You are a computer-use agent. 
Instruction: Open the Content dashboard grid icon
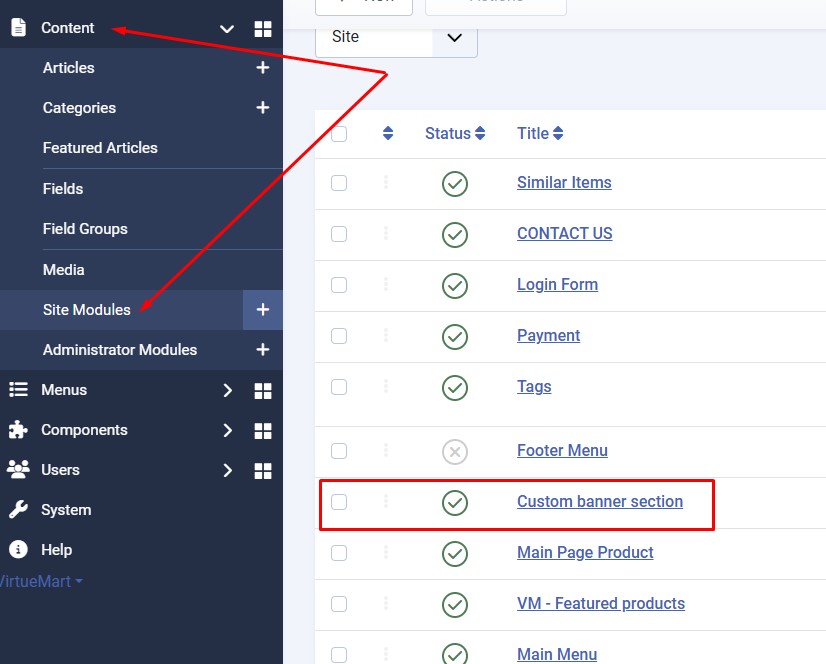(x=263, y=29)
